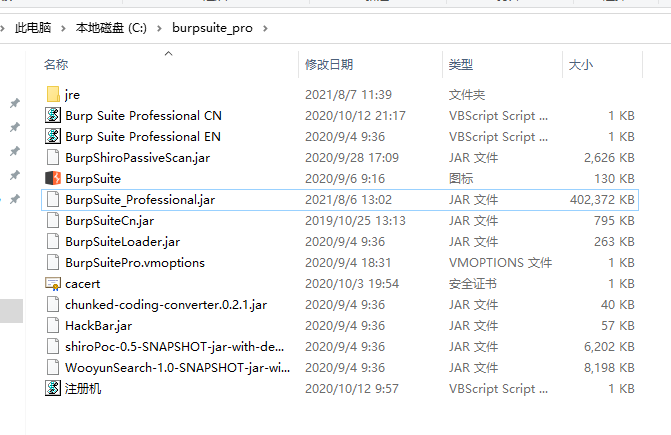Expand the chevron after 此电脑 in address bar

[63, 28]
